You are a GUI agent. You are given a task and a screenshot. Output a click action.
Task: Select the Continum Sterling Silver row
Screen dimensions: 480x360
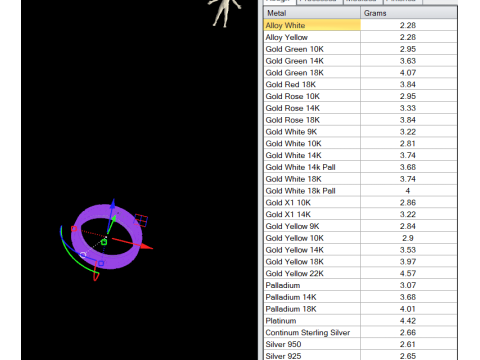coord(360,333)
